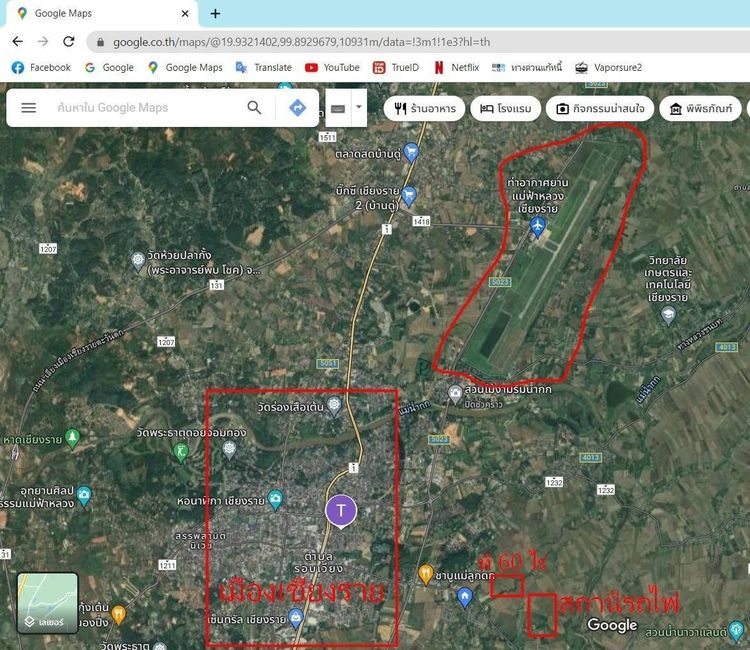Open the Vaporsure2 bookmark
The image size is (750, 650).
608,67
